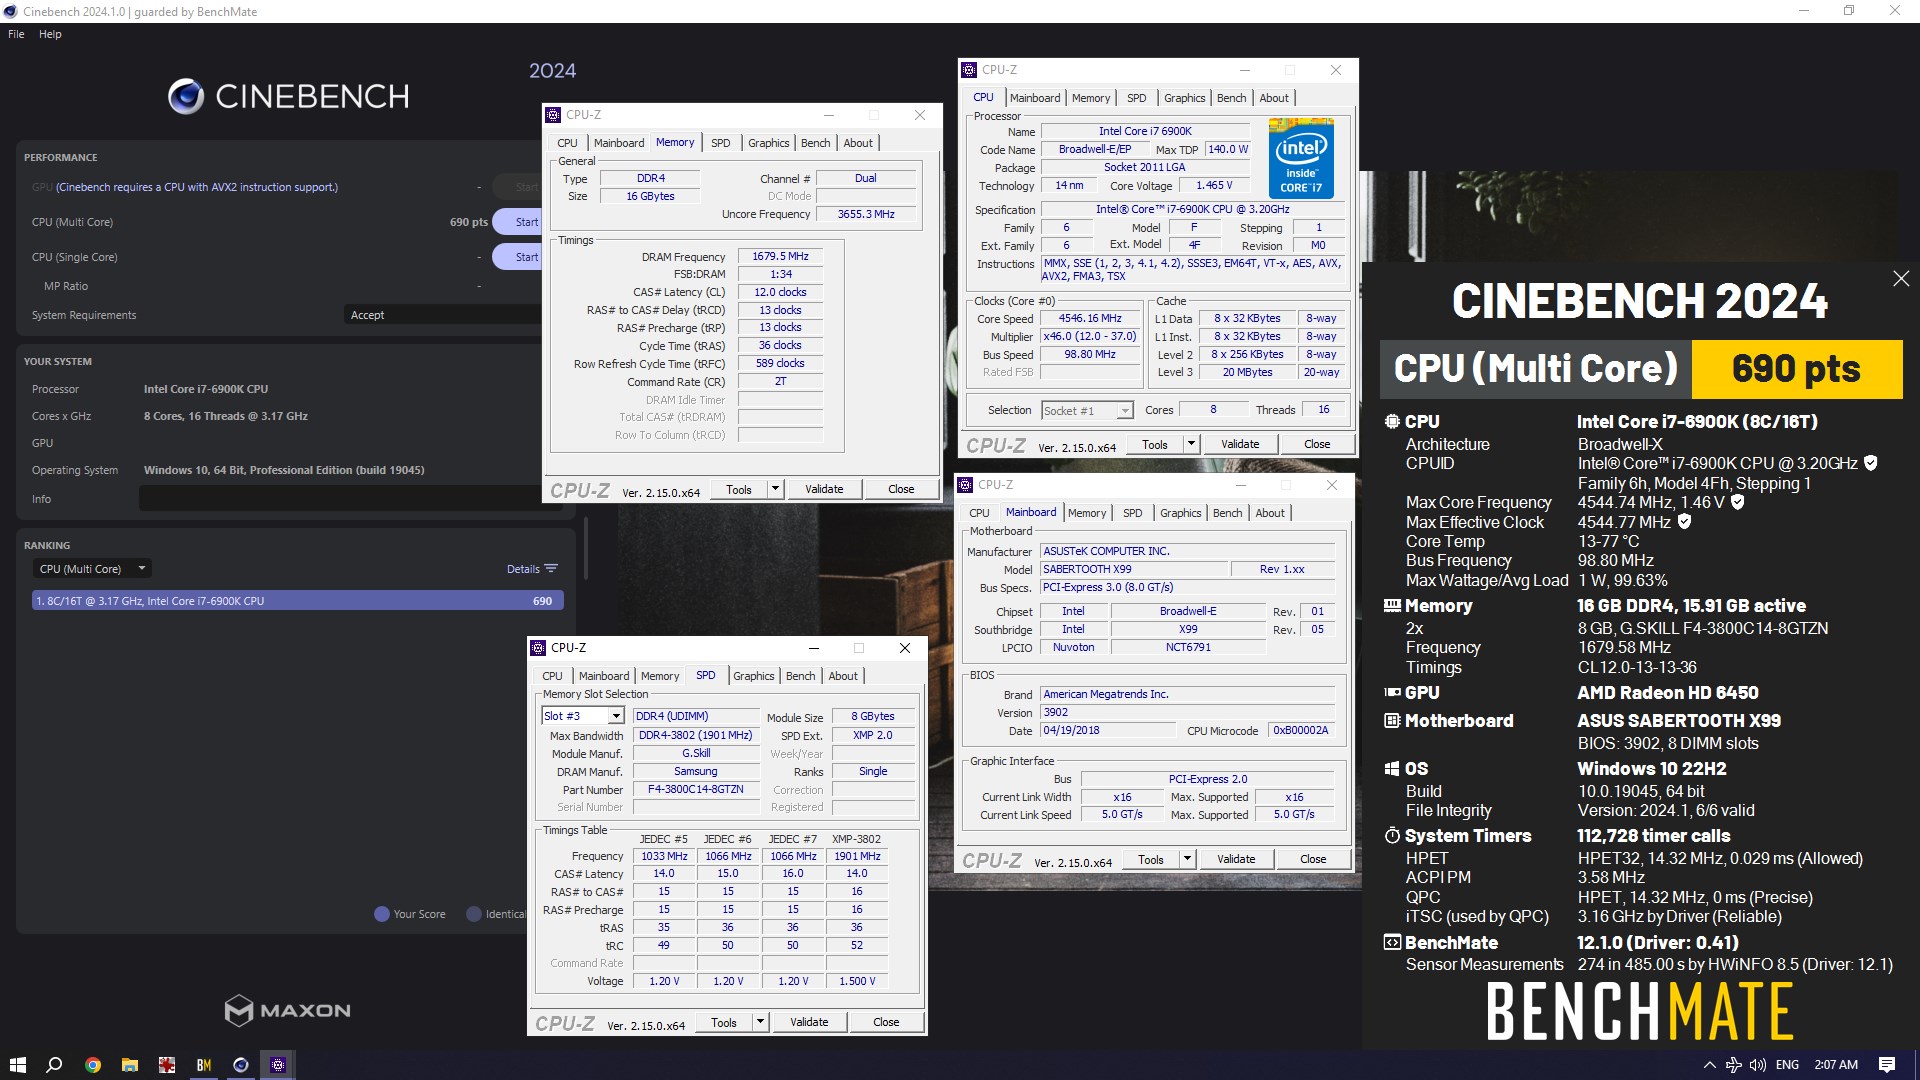
Task: Click Part Number F4-3800C14-8GTZN field
Action: (695, 789)
